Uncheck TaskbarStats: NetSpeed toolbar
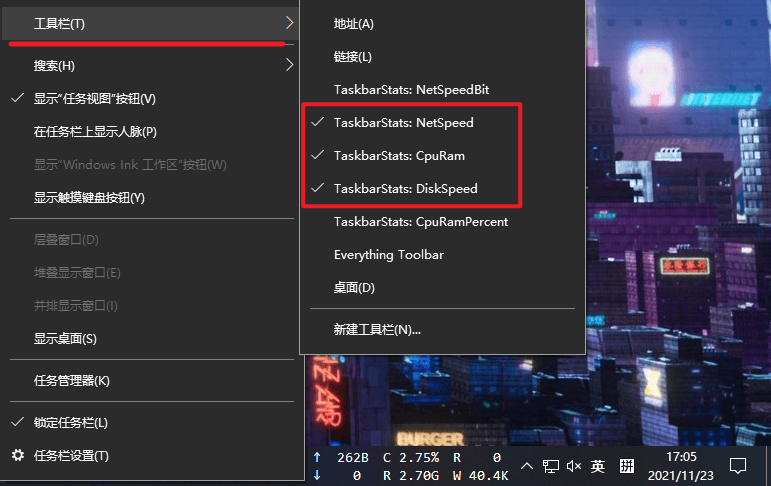 point(403,123)
